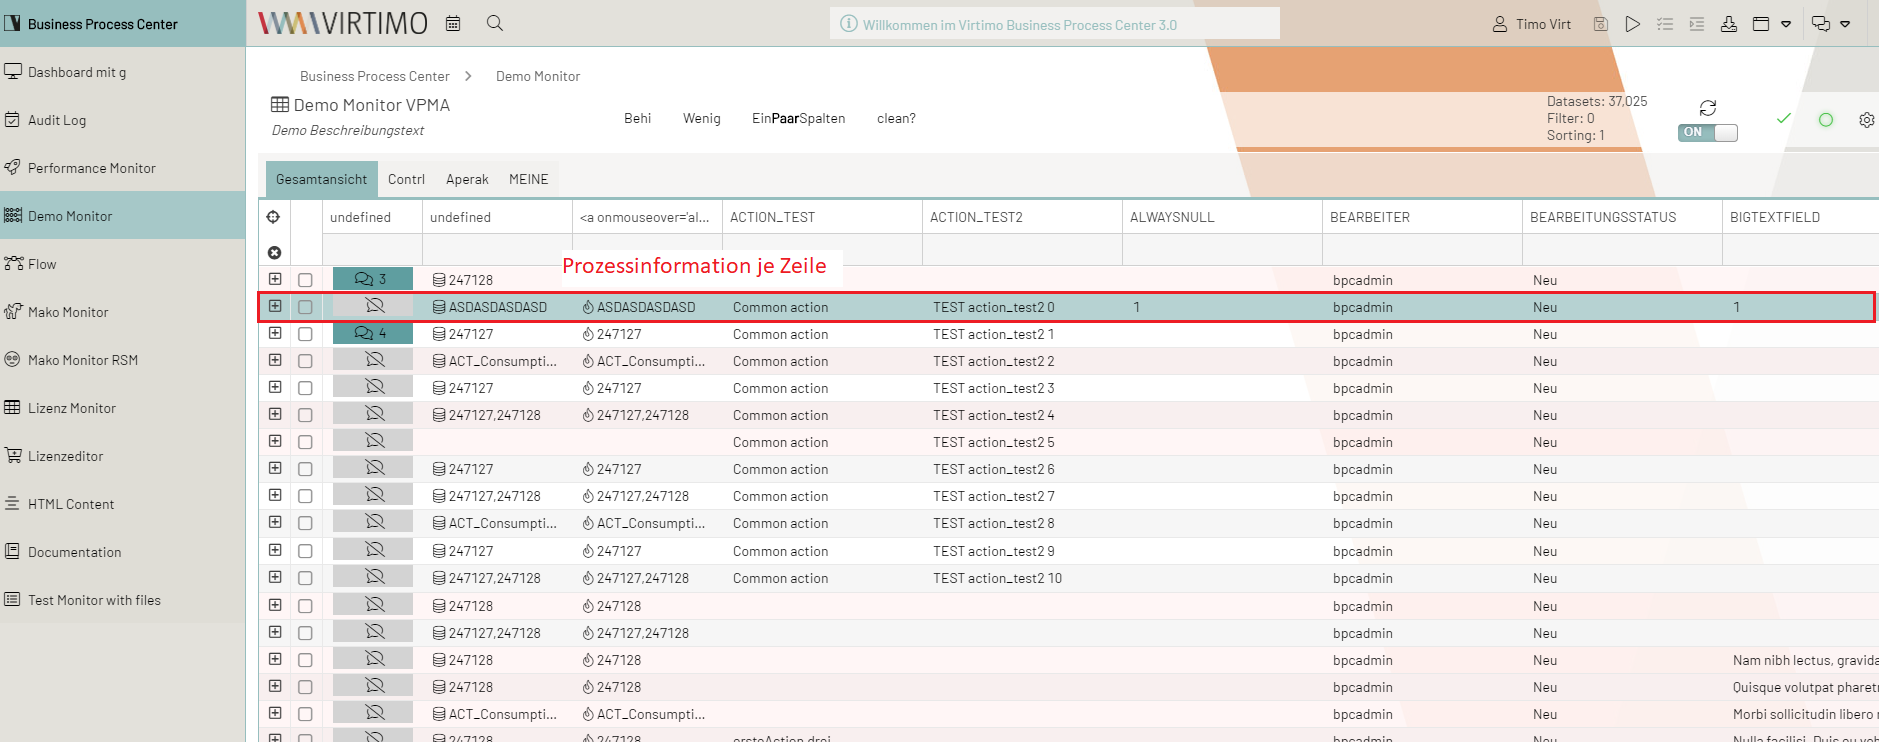
Task: Click the clear filters X icon
Action: 274,253
